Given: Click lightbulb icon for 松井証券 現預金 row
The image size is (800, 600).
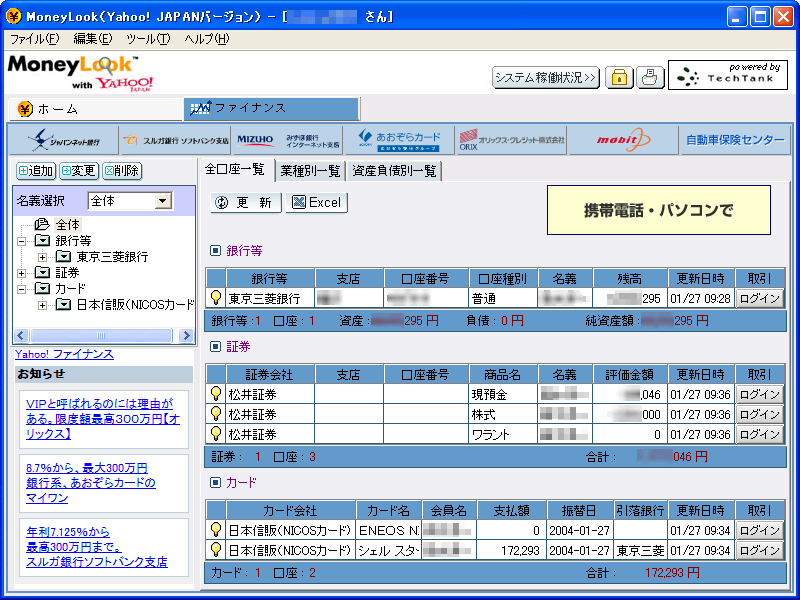Looking at the screenshot, I should (x=216, y=394).
